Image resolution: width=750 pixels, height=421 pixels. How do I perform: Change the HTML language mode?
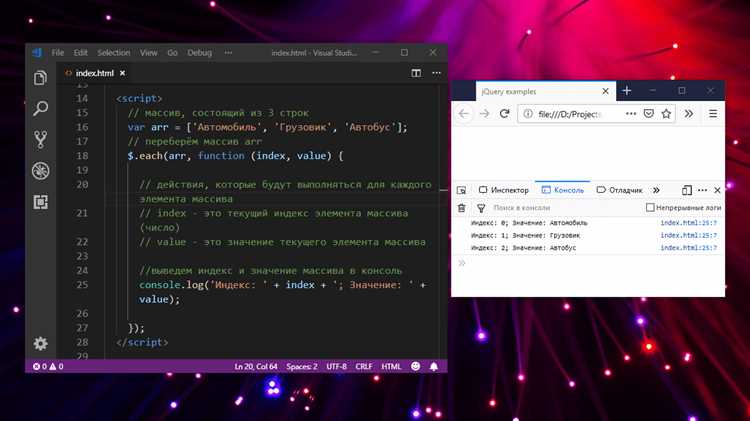pos(391,366)
